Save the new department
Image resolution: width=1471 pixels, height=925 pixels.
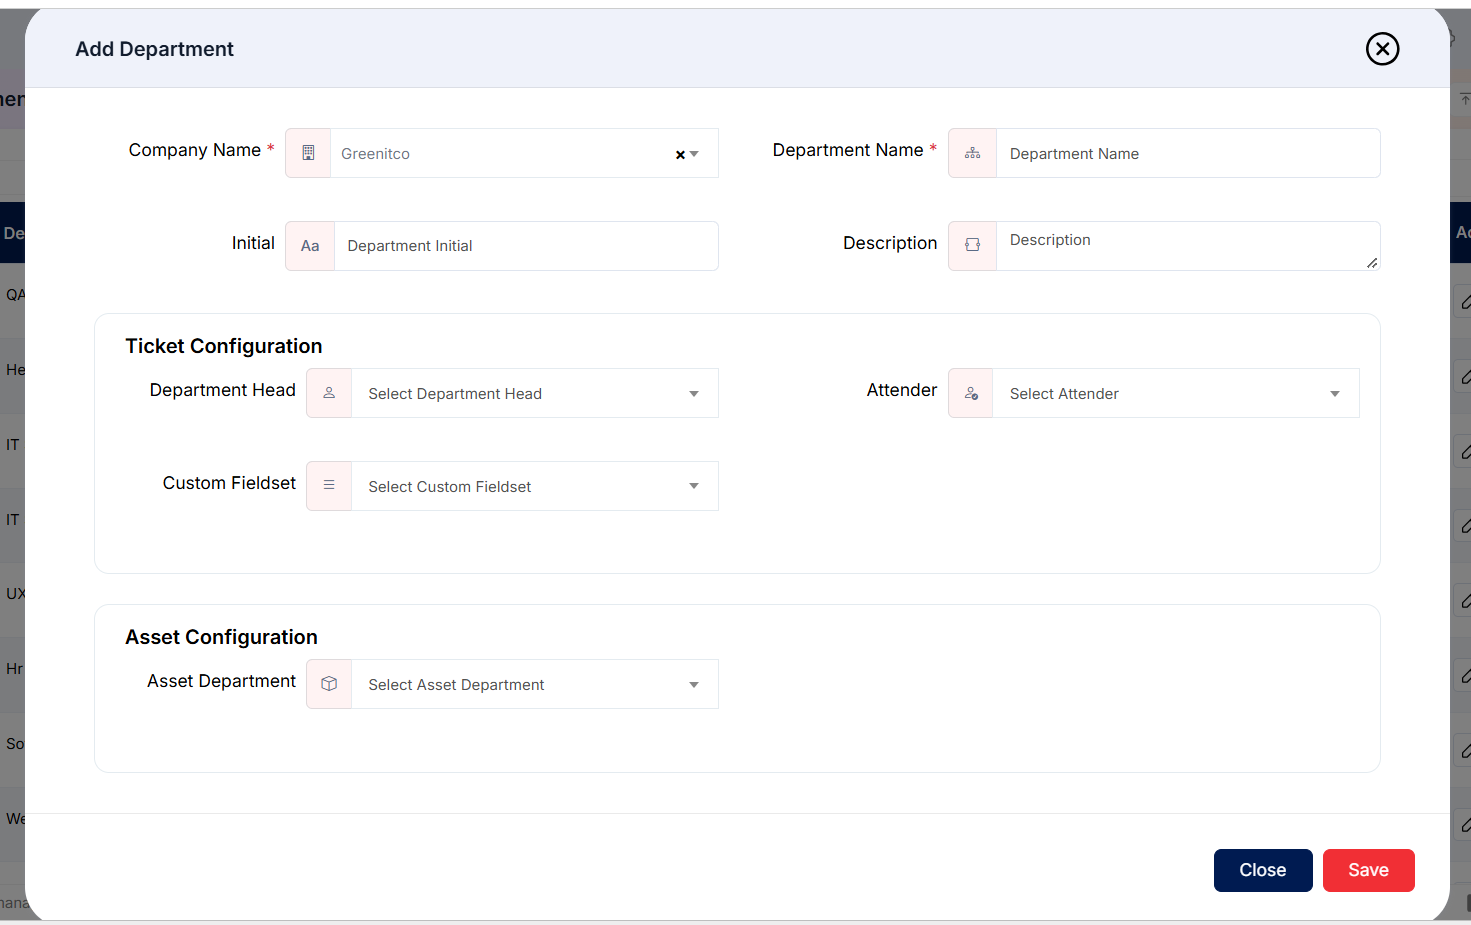click(1368, 870)
